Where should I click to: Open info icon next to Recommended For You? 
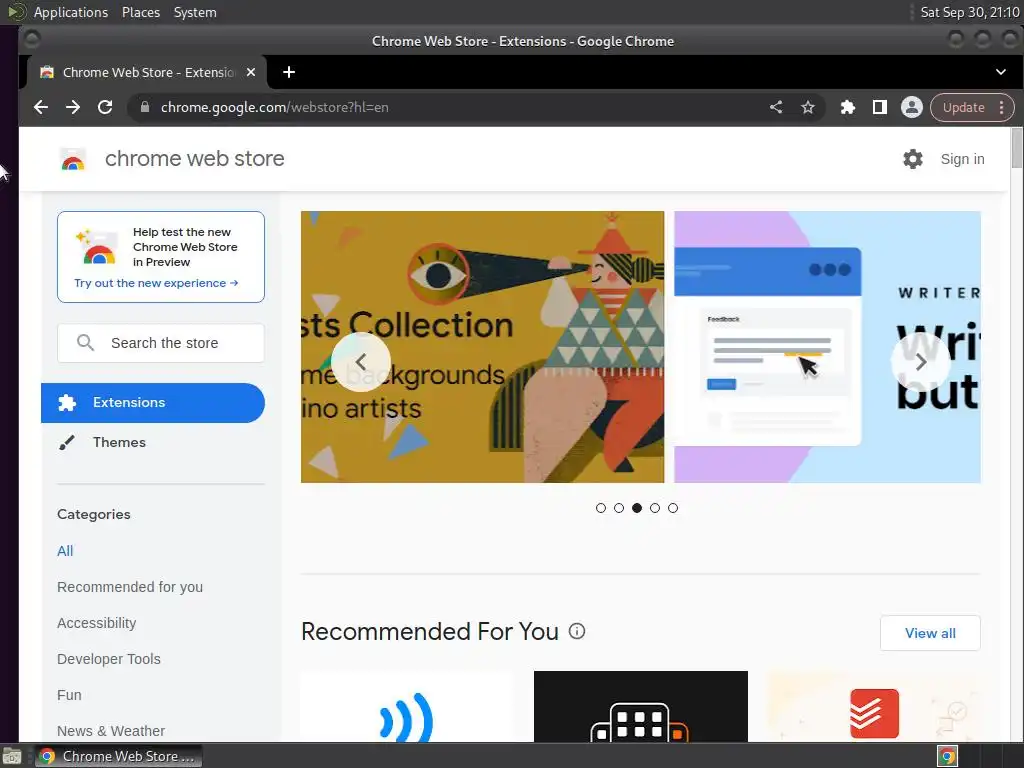pos(577,631)
